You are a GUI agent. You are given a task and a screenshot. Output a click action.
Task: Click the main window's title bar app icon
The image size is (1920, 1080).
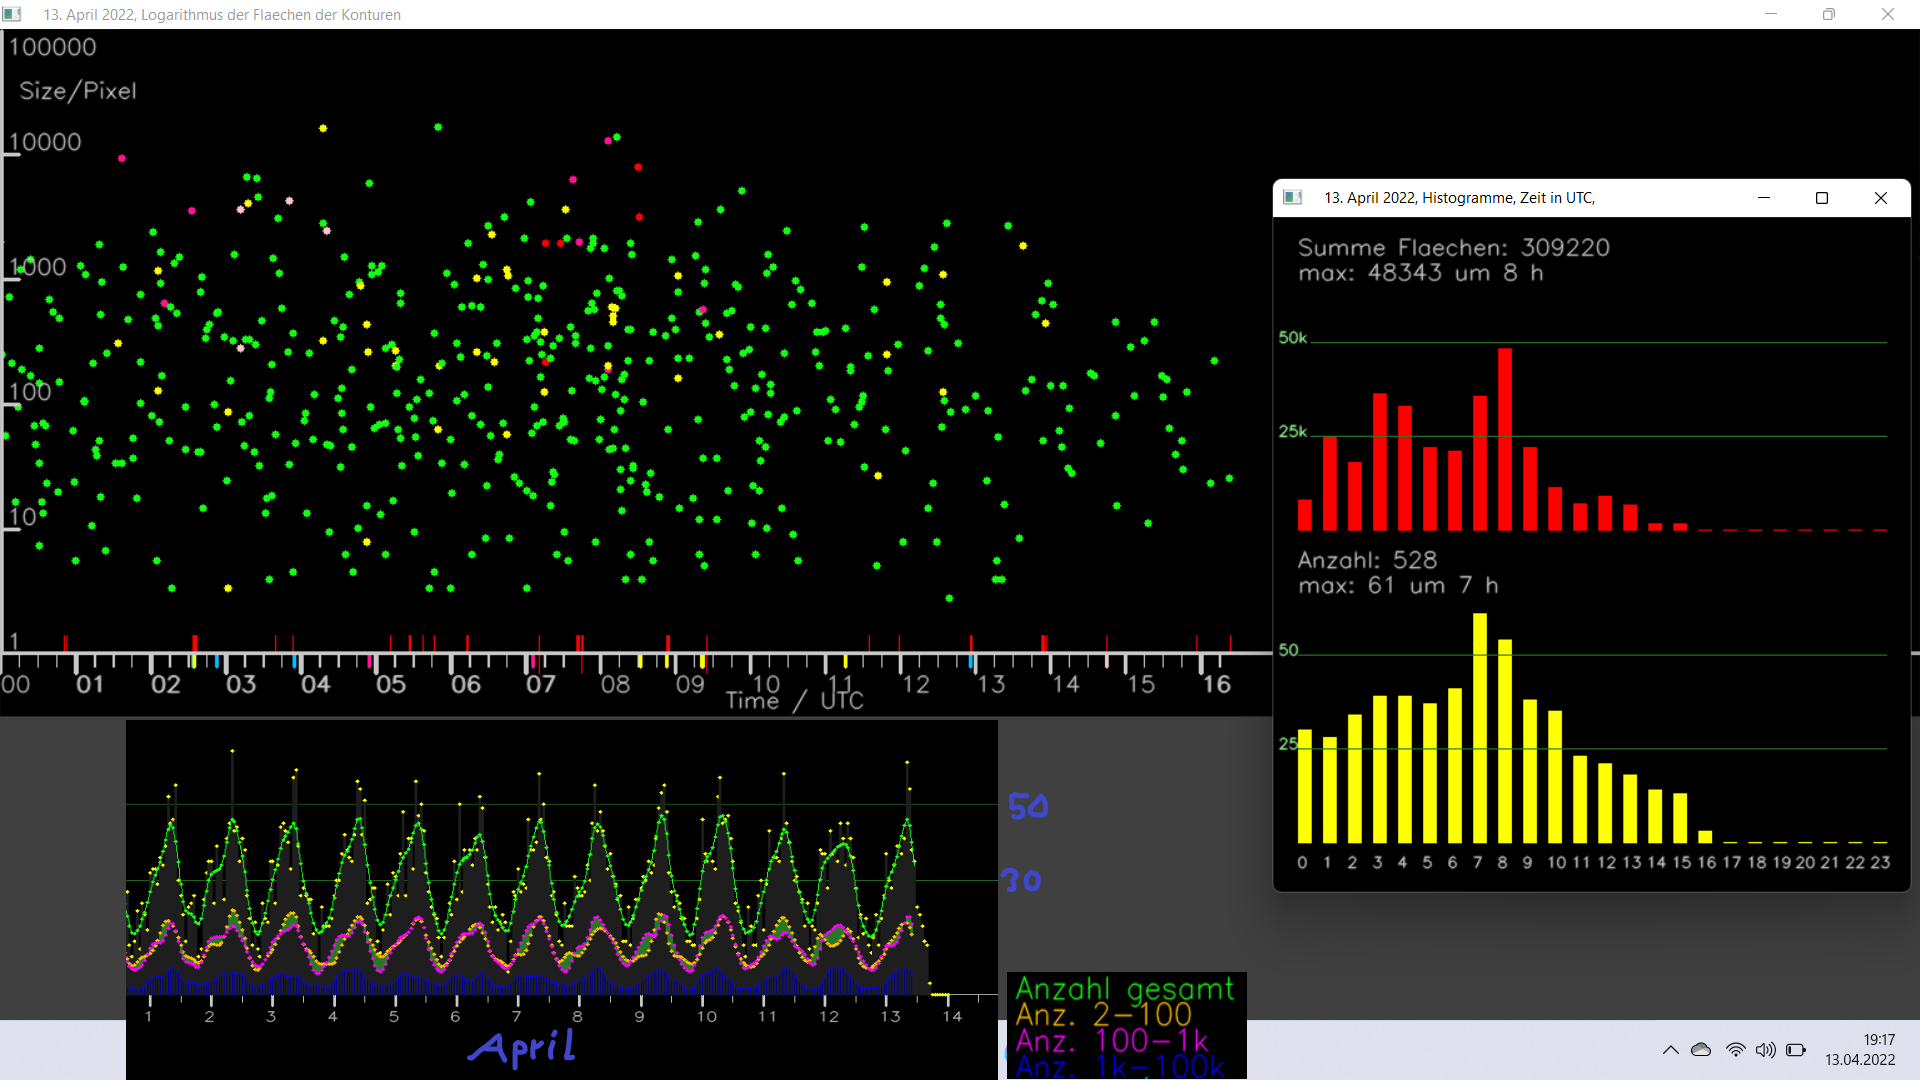point(12,14)
